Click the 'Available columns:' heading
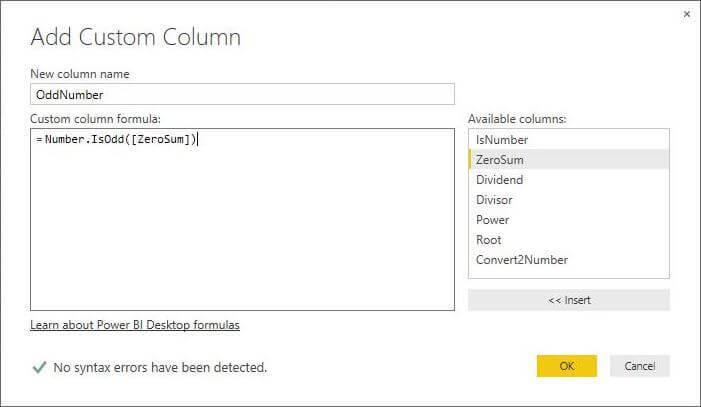 tap(516, 118)
